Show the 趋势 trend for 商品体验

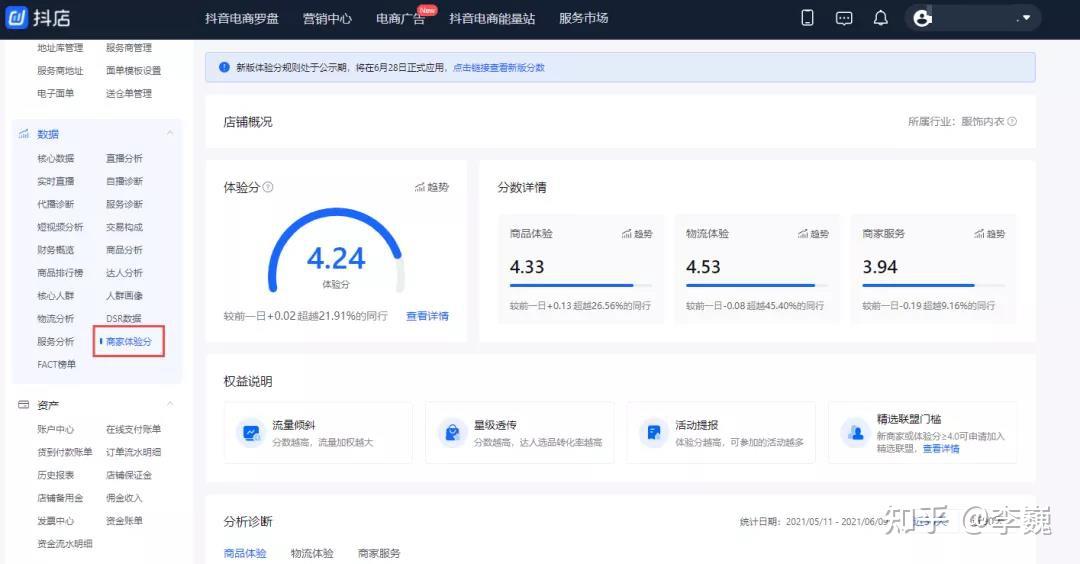[x=637, y=234]
